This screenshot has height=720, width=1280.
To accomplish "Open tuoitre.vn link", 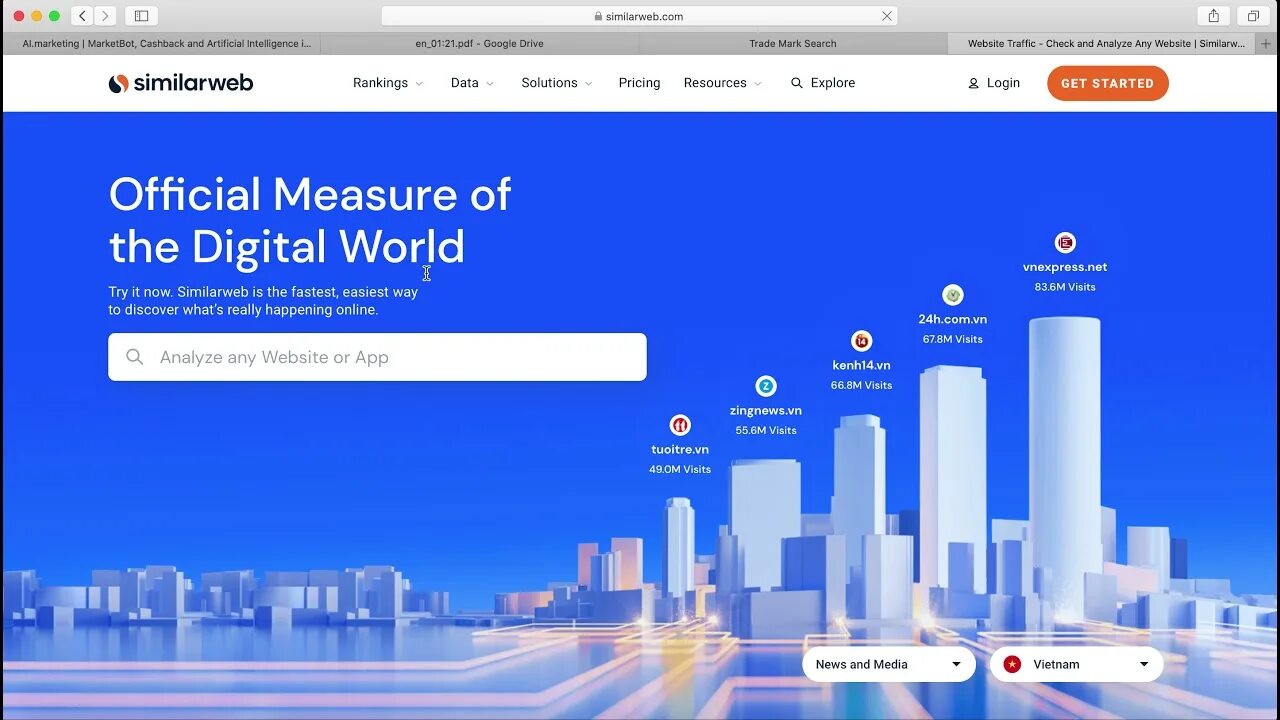I will (680, 449).
